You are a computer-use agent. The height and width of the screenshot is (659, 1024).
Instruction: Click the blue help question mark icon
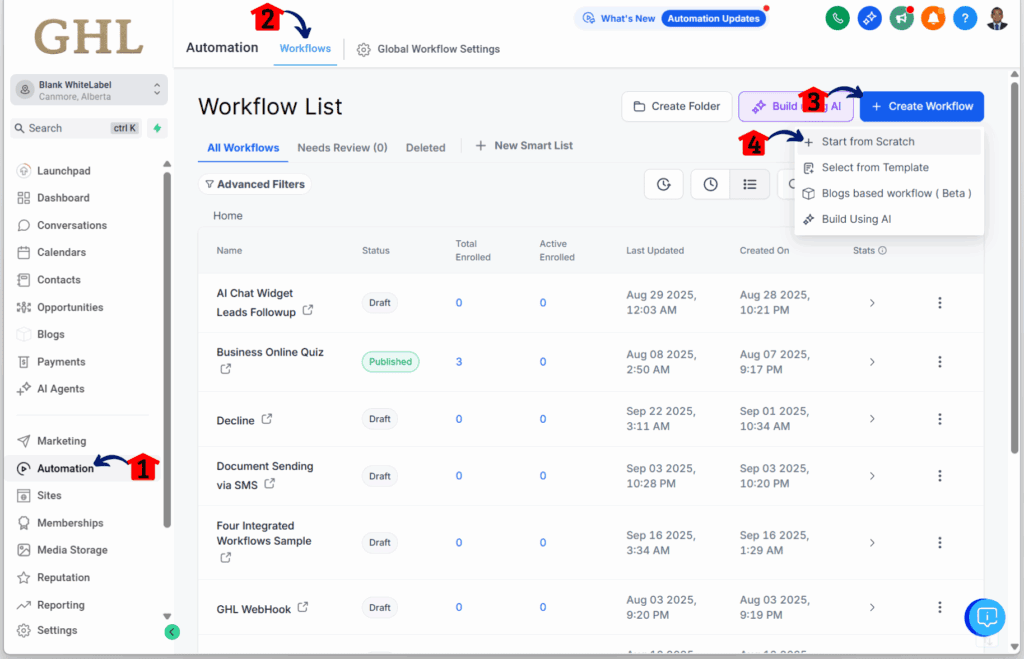tap(965, 18)
